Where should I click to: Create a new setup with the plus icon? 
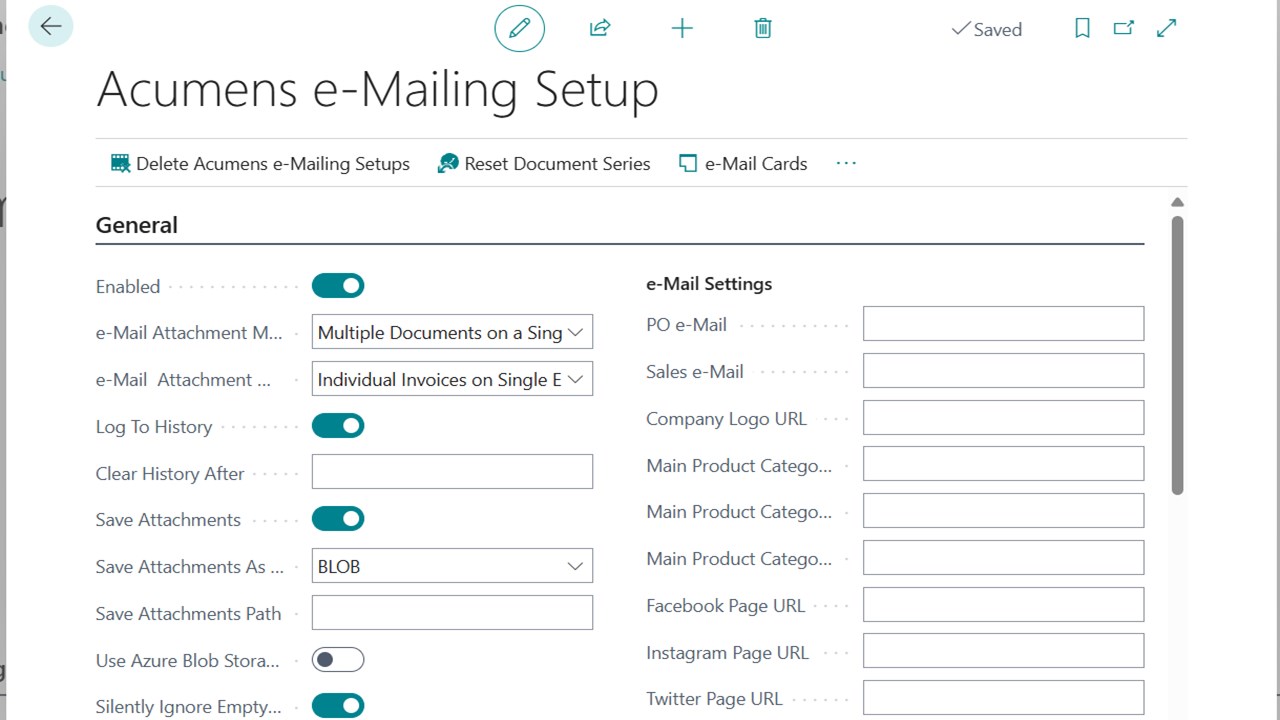click(682, 28)
